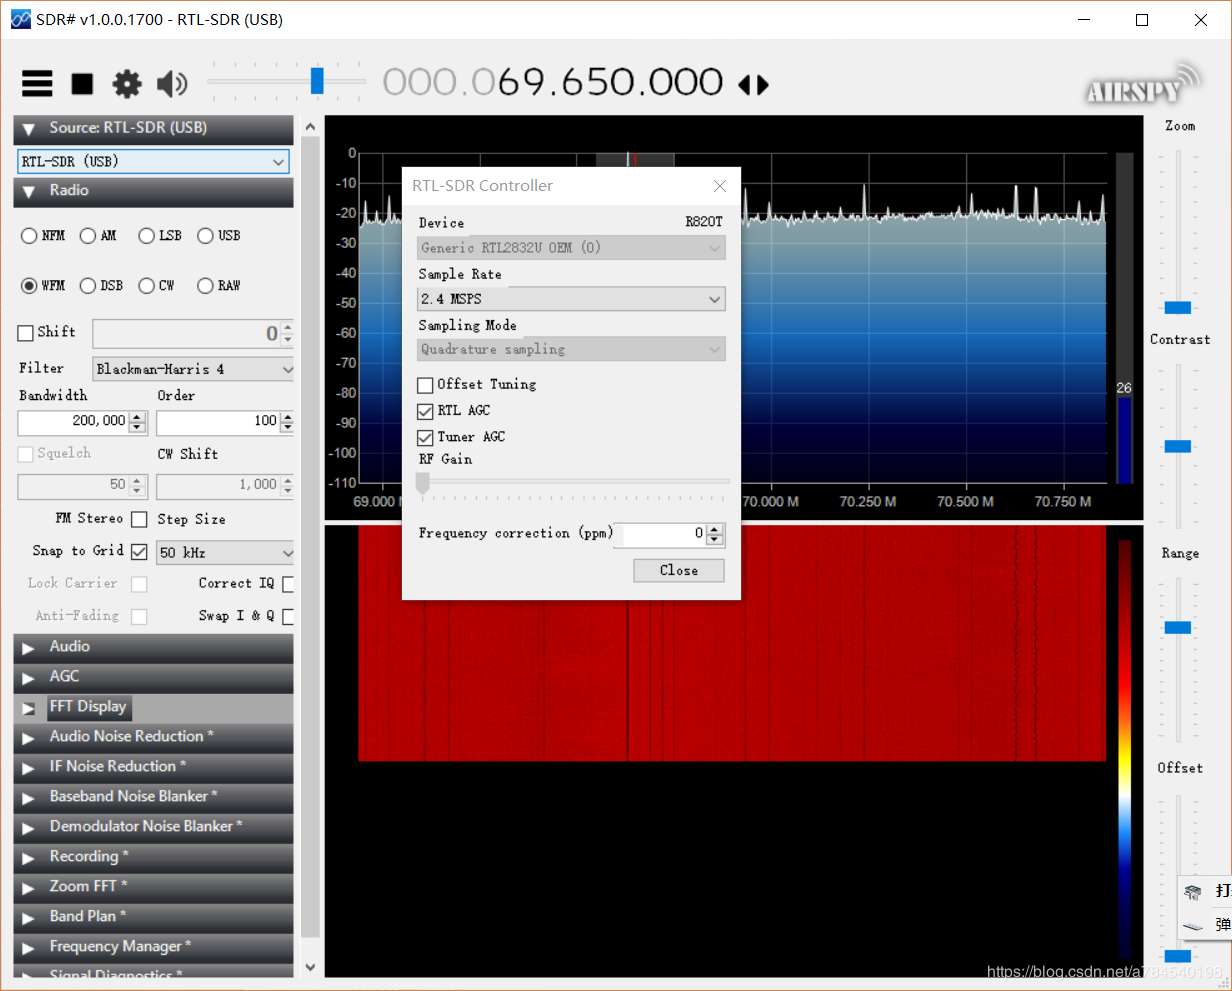Open the hamburger main menu
The image size is (1232, 991).
(x=37, y=84)
